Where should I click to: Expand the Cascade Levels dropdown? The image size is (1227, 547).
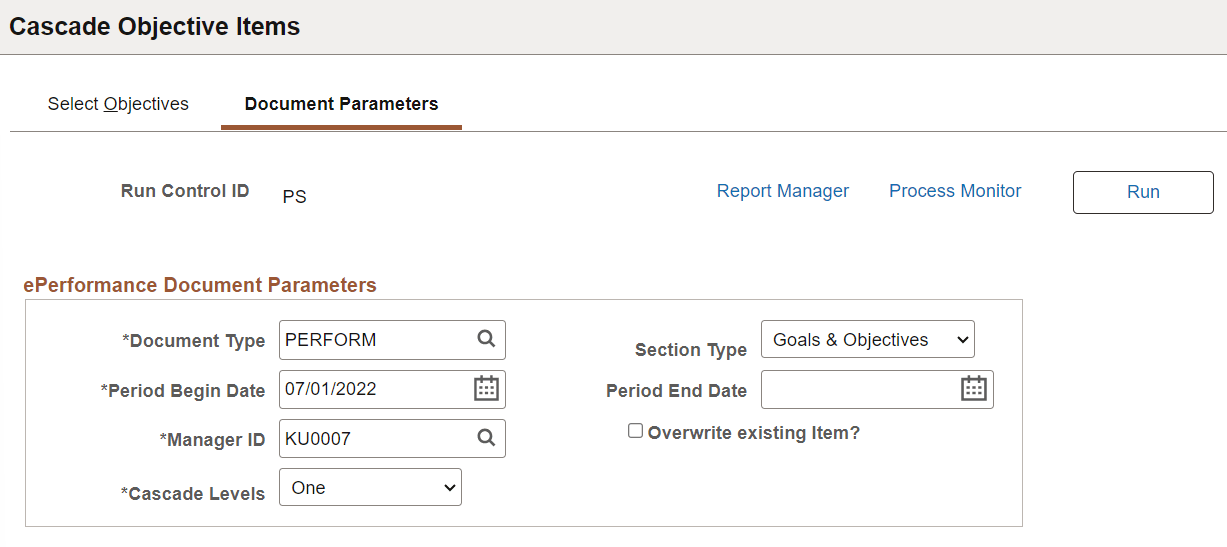pyautogui.click(x=370, y=487)
